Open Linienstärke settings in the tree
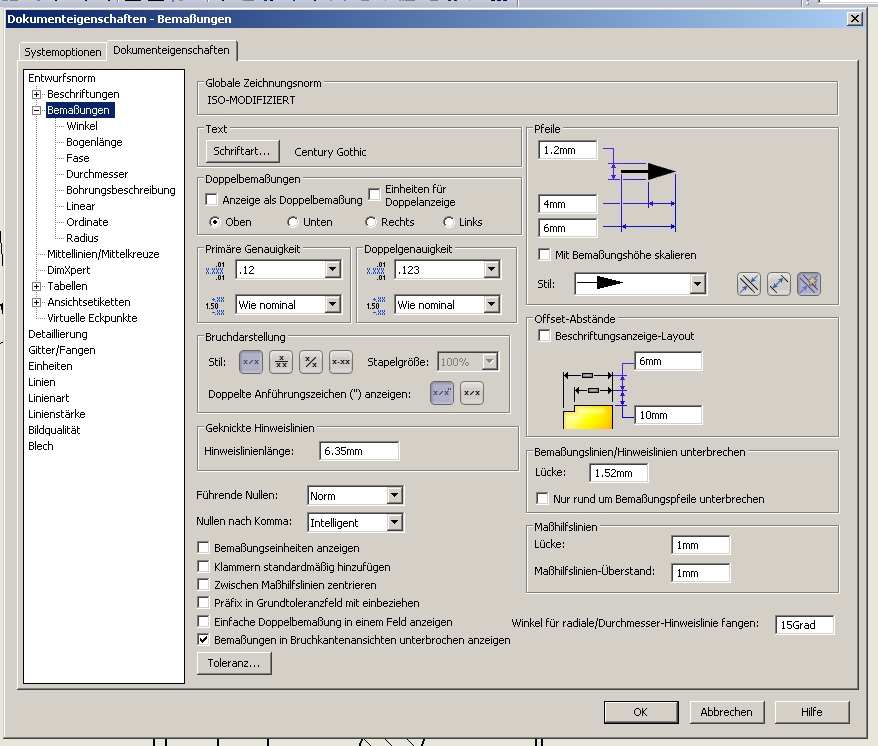Viewport: 878px width, 746px height. (x=57, y=414)
